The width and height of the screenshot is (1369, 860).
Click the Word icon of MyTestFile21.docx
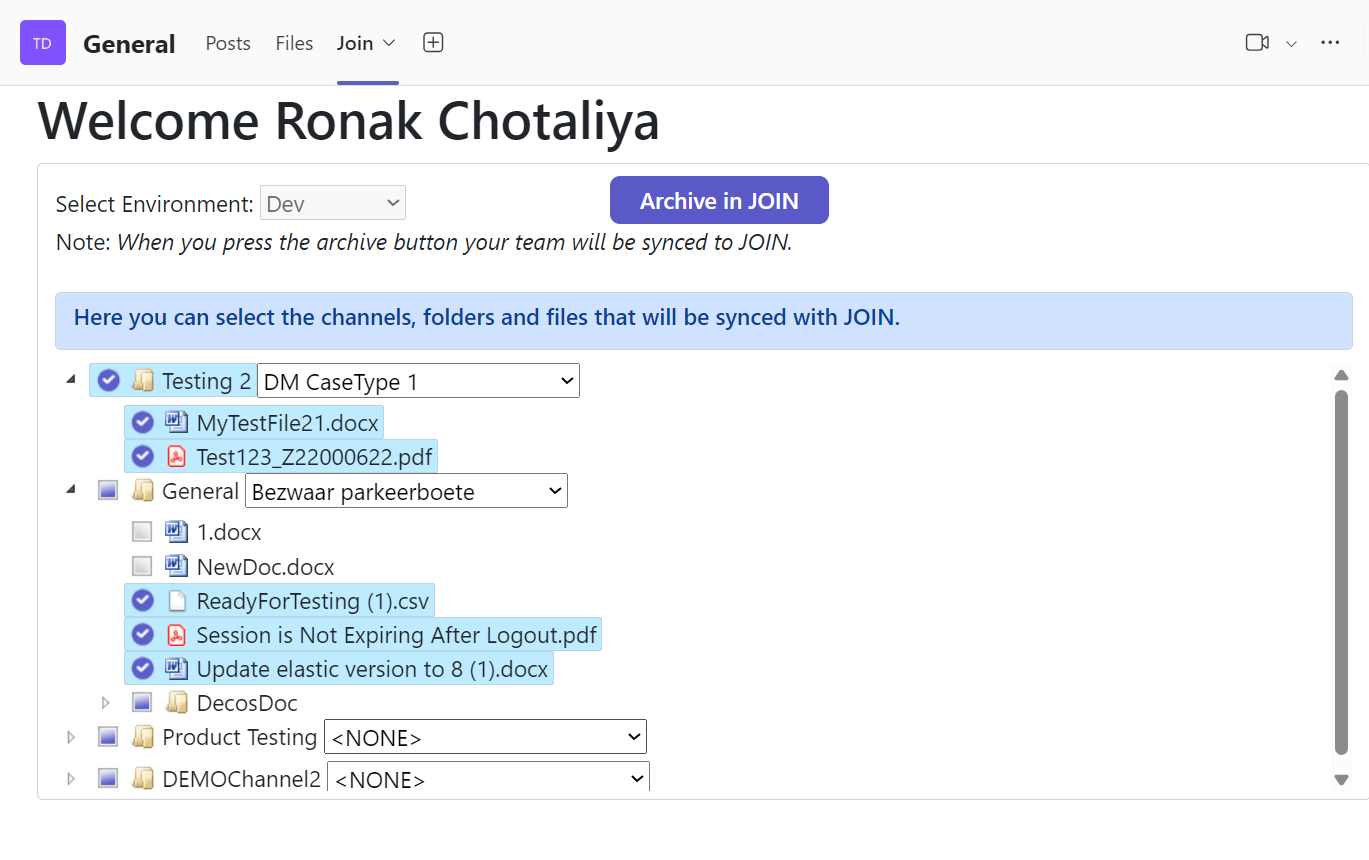point(177,423)
